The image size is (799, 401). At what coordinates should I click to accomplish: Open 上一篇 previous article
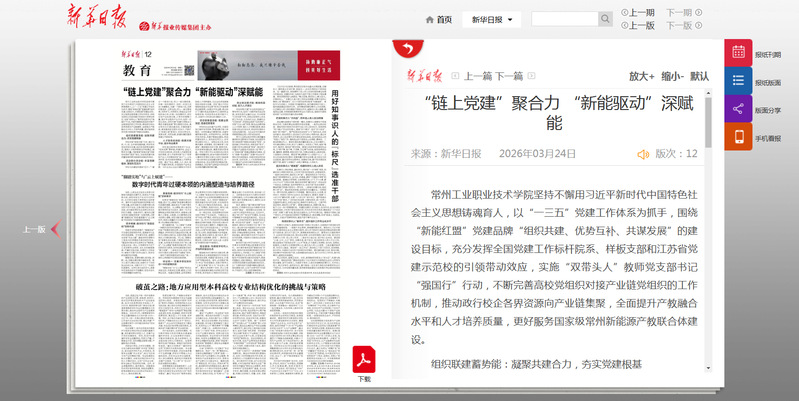(471, 76)
